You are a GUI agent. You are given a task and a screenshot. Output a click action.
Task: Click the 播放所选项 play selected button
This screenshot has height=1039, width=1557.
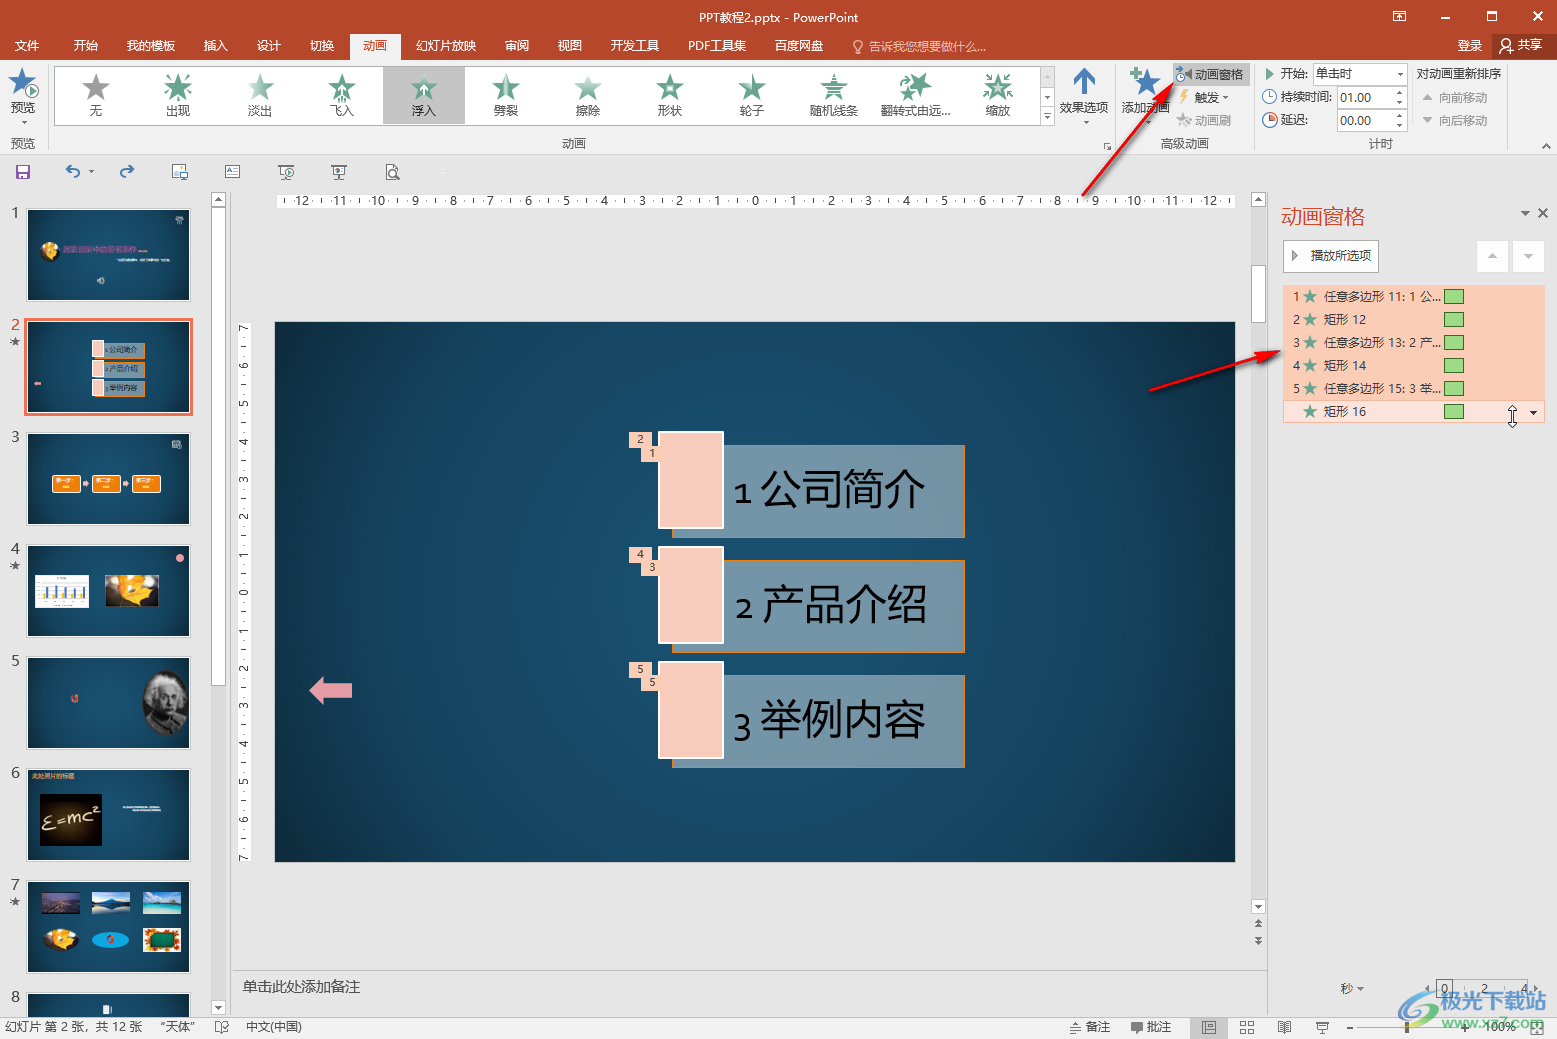[x=1331, y=256]
